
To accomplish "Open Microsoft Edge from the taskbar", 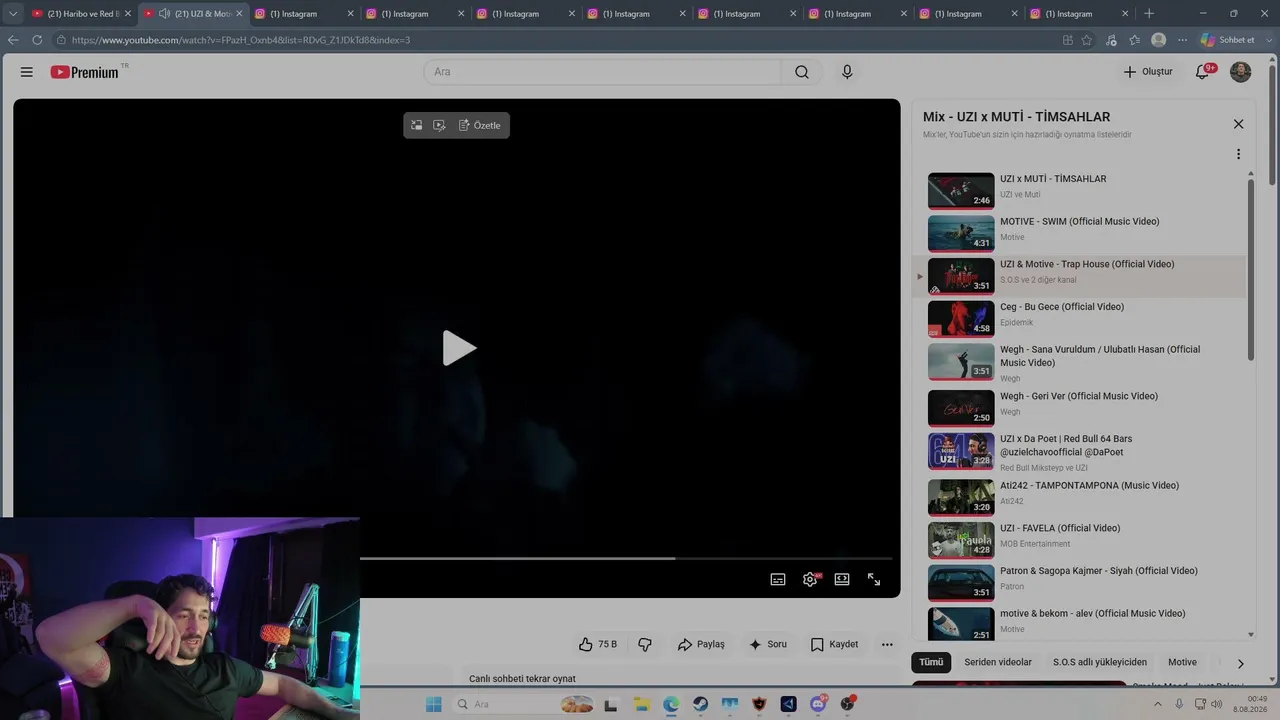I will pos(671,704).
